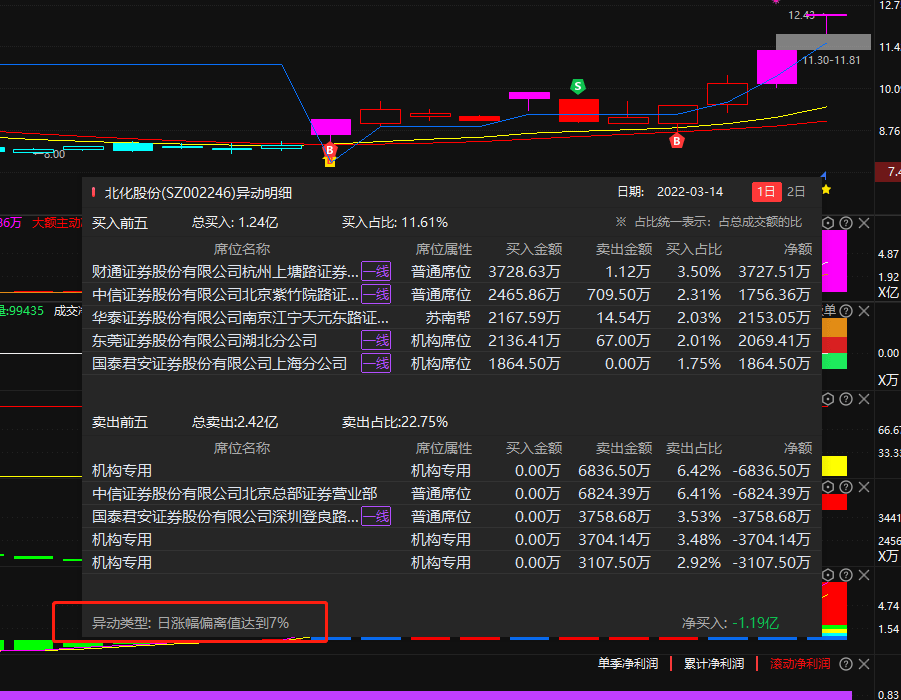Viewport: 901px width, 700px height.
Task: Click the help icon on the 大单 panel
Action: point(845,311)
